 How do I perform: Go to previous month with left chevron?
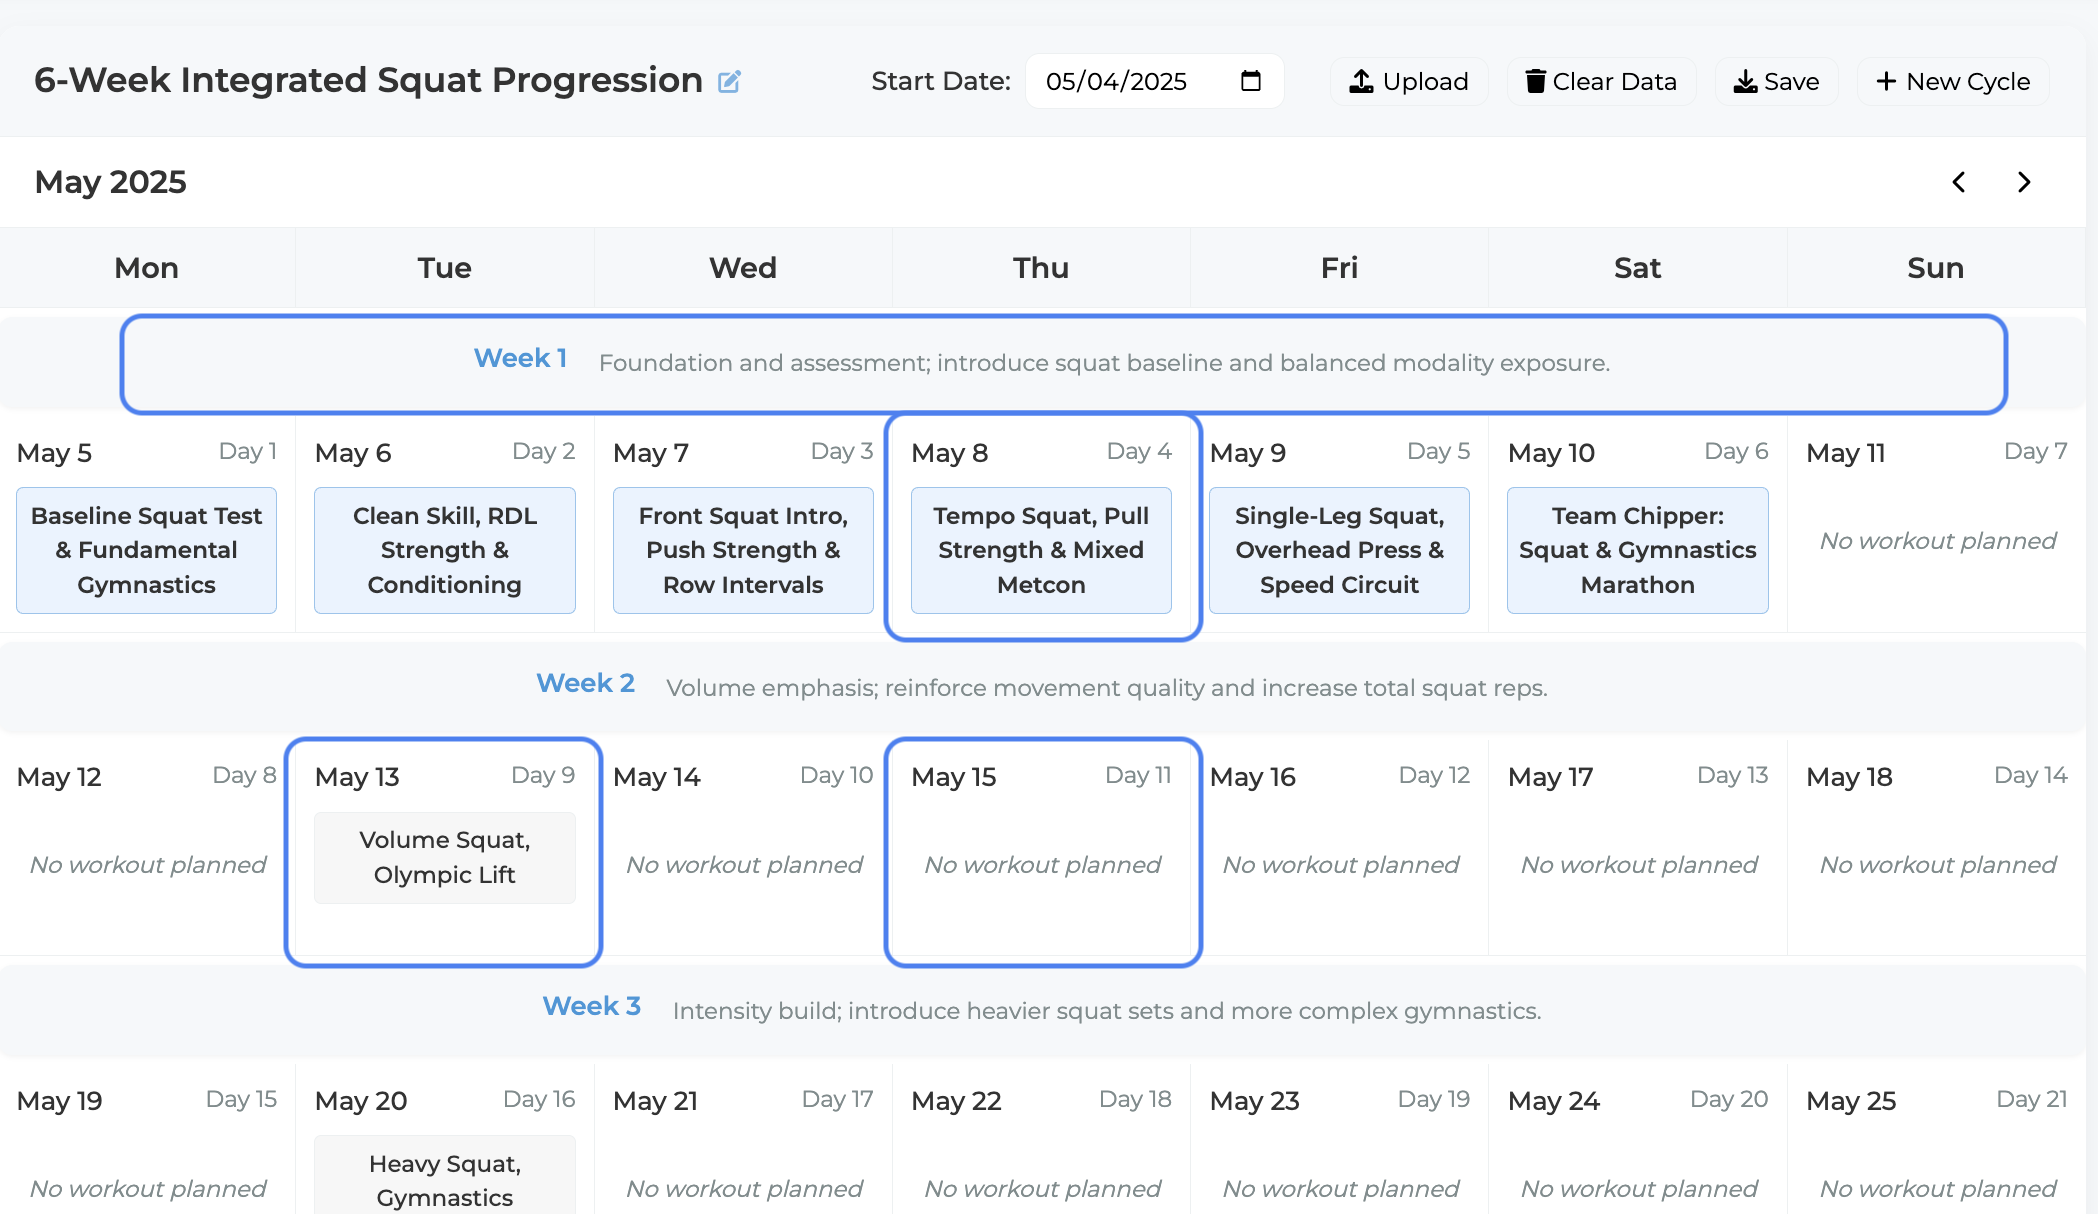pos(1959,182)
